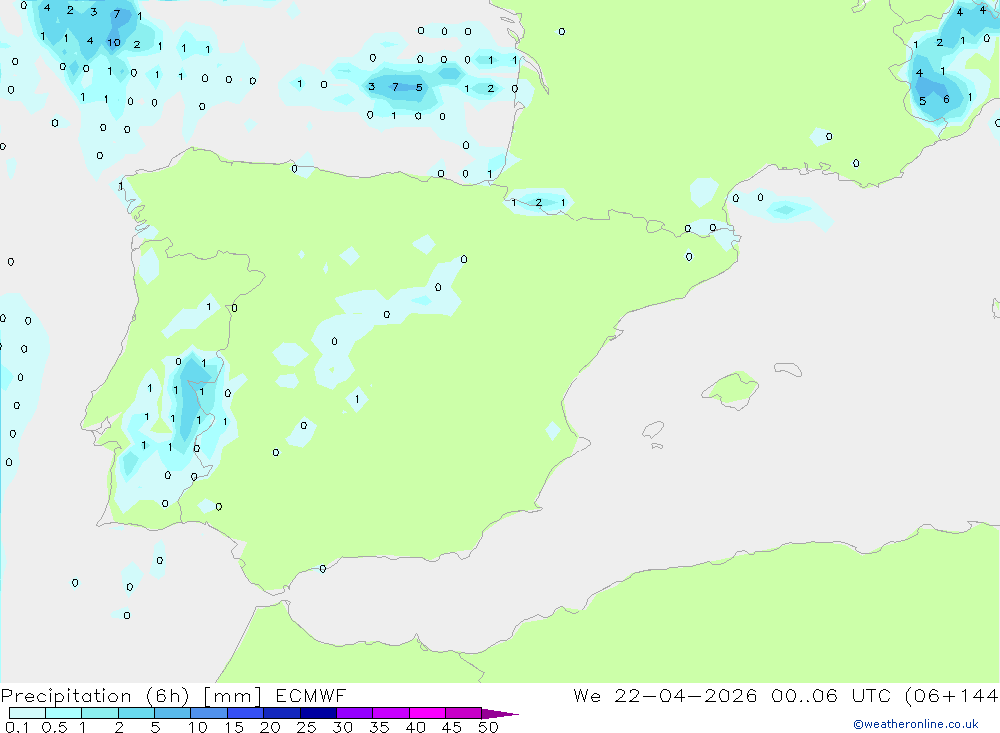
Task: Click the 6 mm value on the map
Action: (x=946, y=99)
